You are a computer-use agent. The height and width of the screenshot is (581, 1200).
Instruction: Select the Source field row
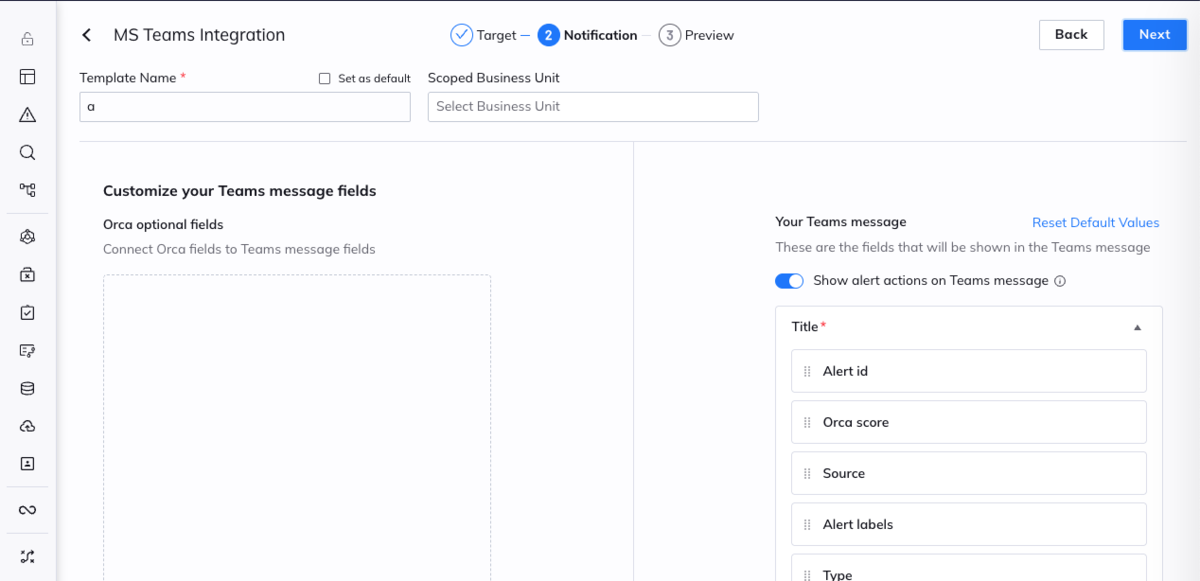[969, 473]
